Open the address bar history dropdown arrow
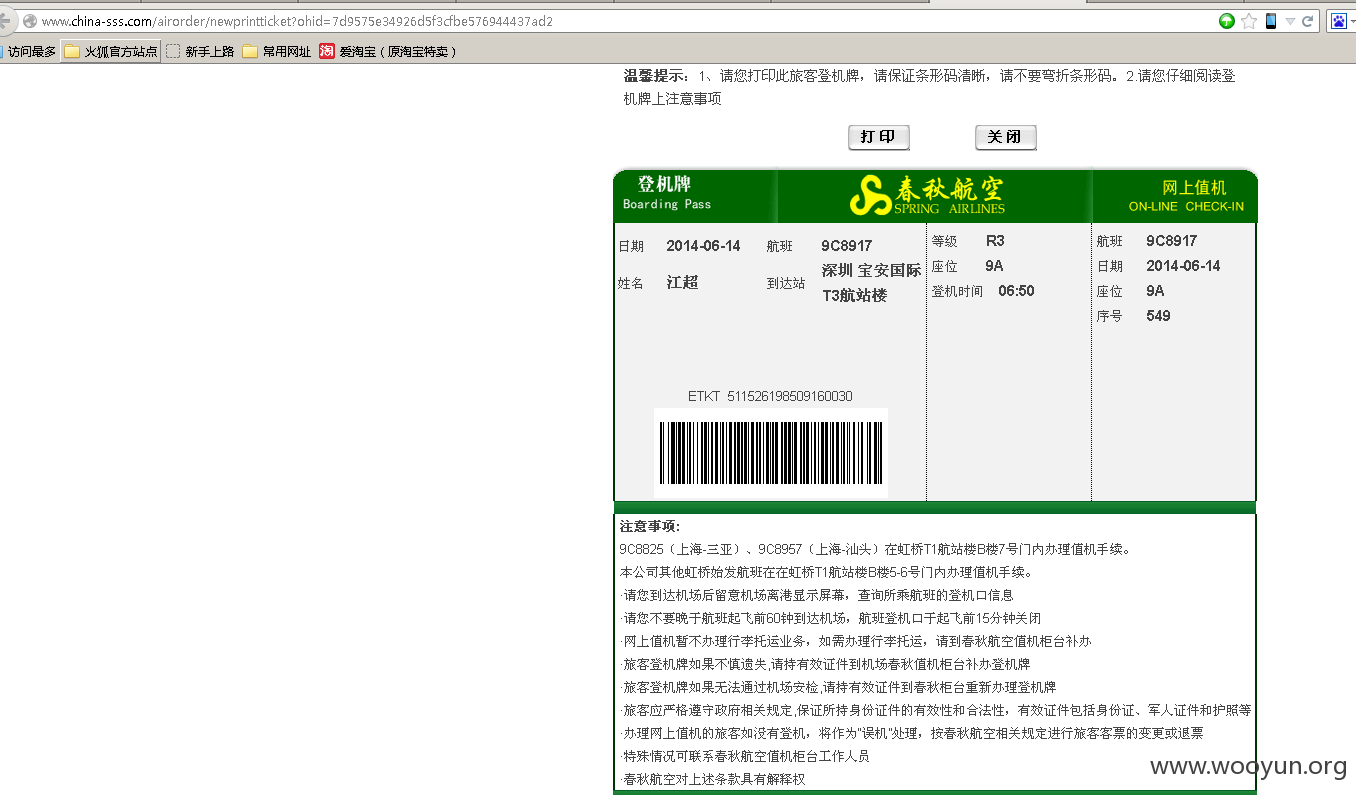 tap(1290, 21)
